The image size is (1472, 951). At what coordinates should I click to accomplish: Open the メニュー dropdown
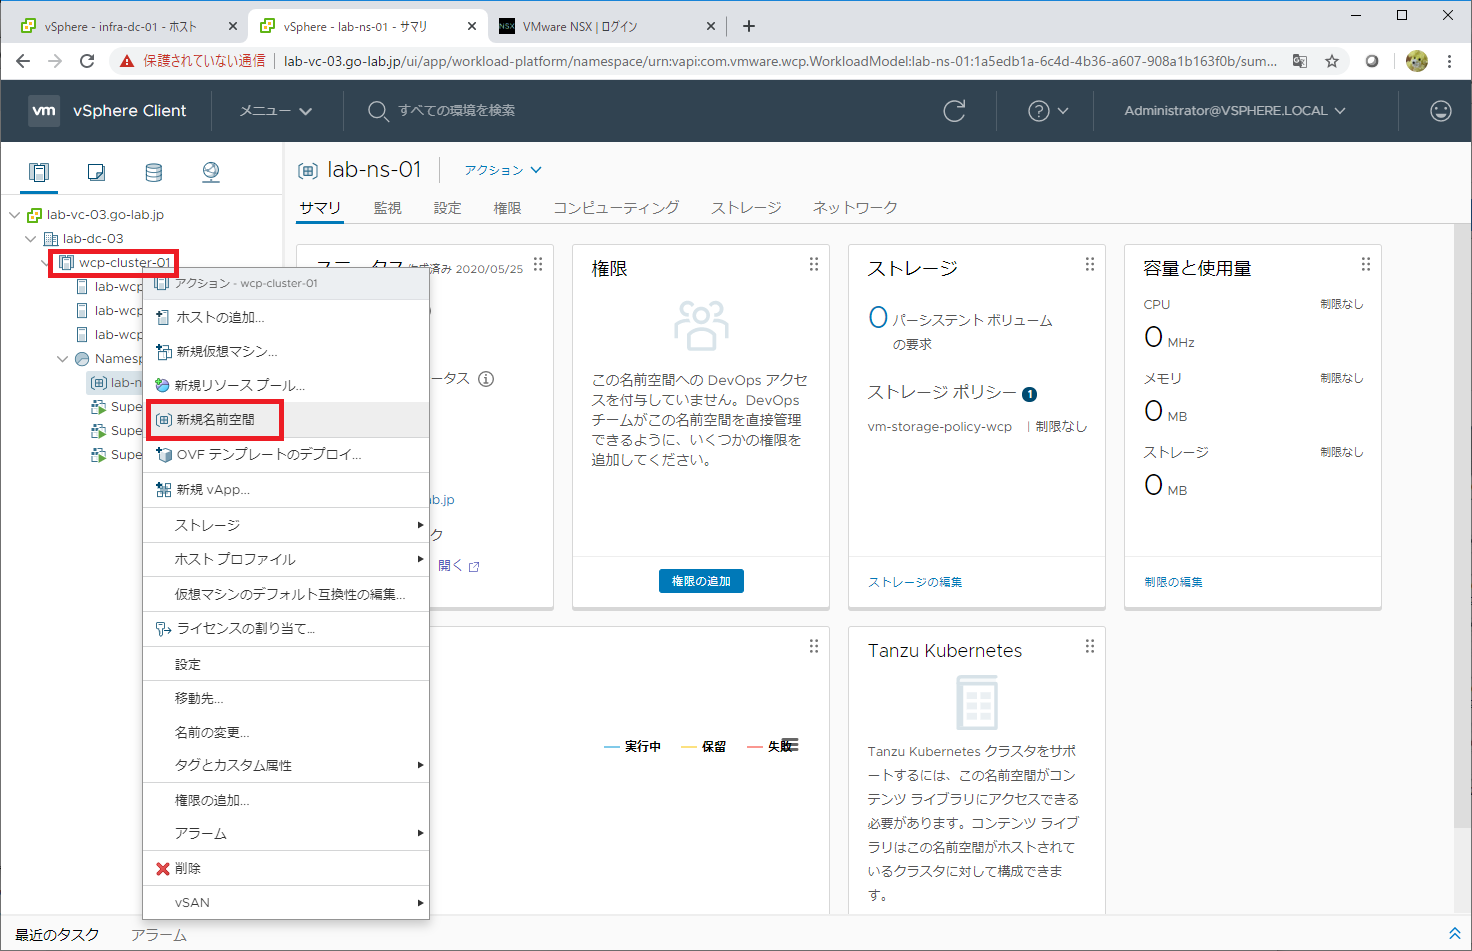[276, 111]
